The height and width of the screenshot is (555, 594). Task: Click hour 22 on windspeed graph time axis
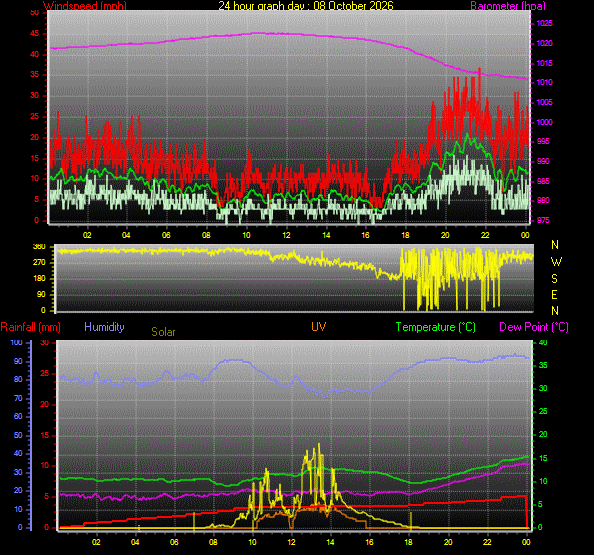485,235
